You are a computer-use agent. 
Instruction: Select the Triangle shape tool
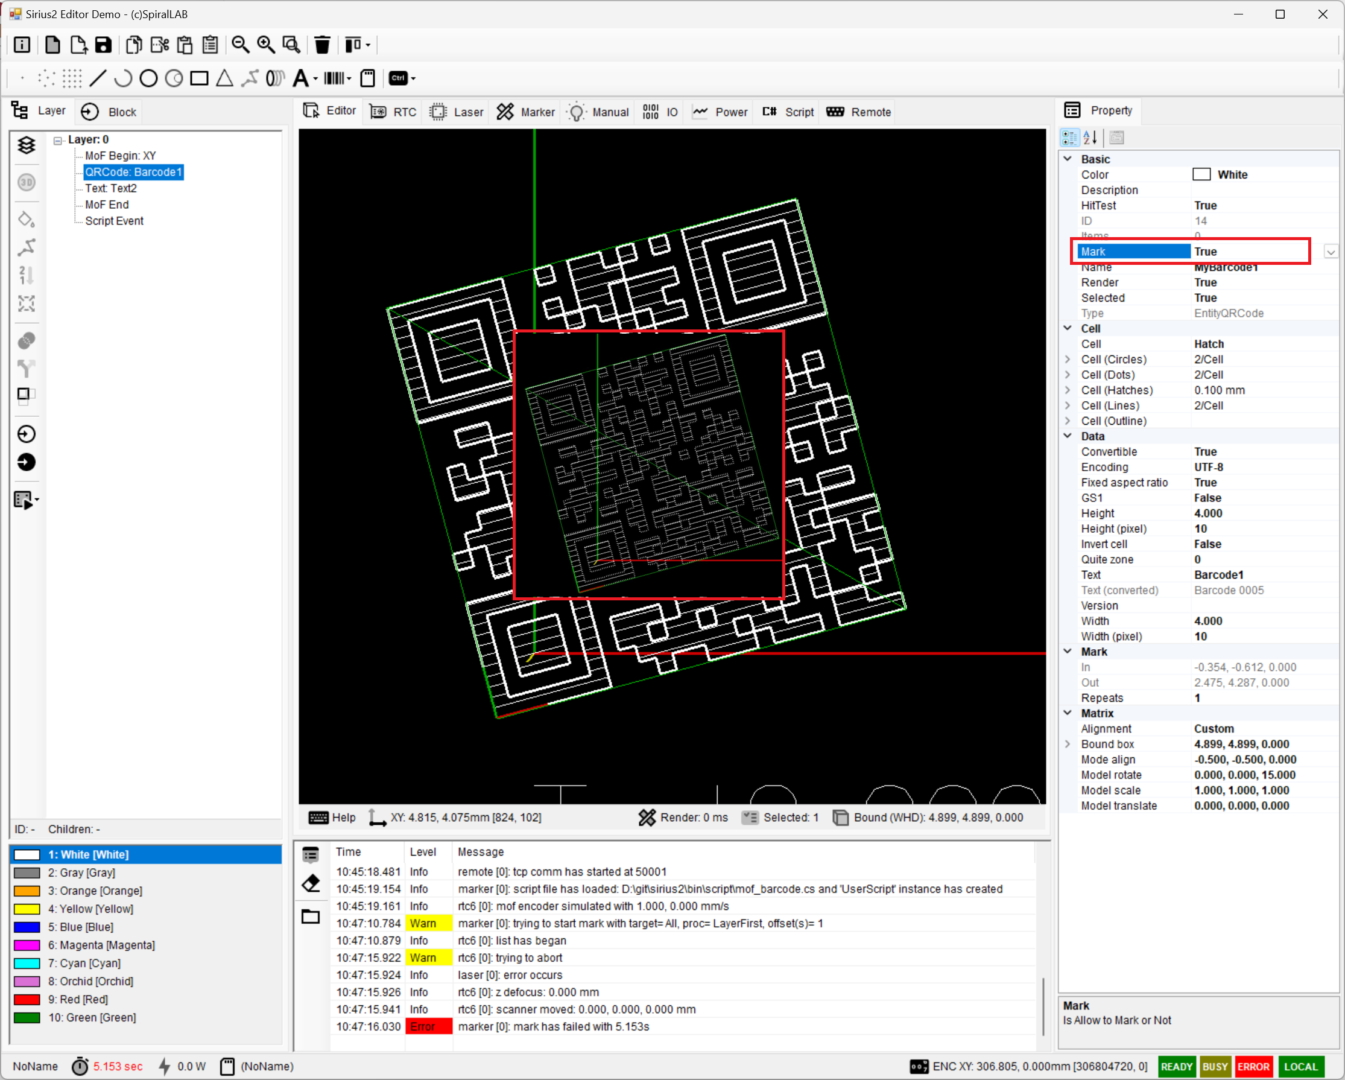tap(225, 78)
